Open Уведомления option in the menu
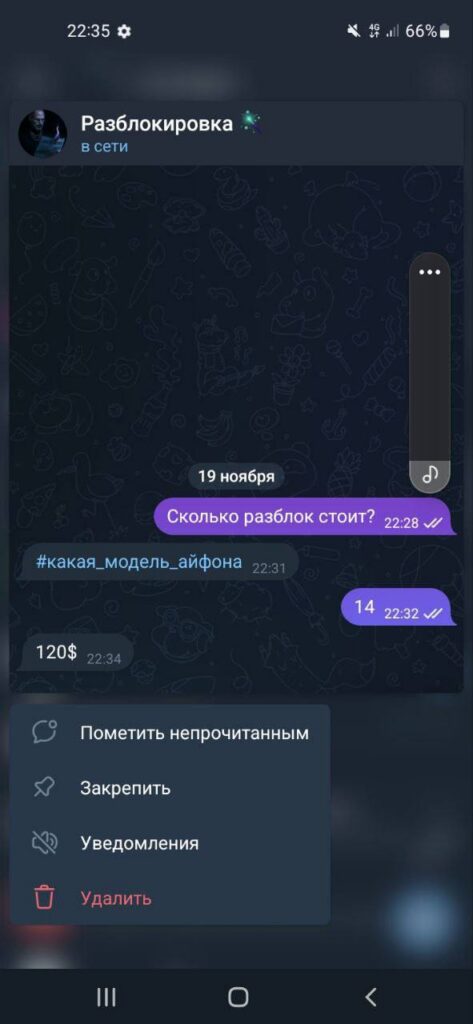 [x=170, y=842]
